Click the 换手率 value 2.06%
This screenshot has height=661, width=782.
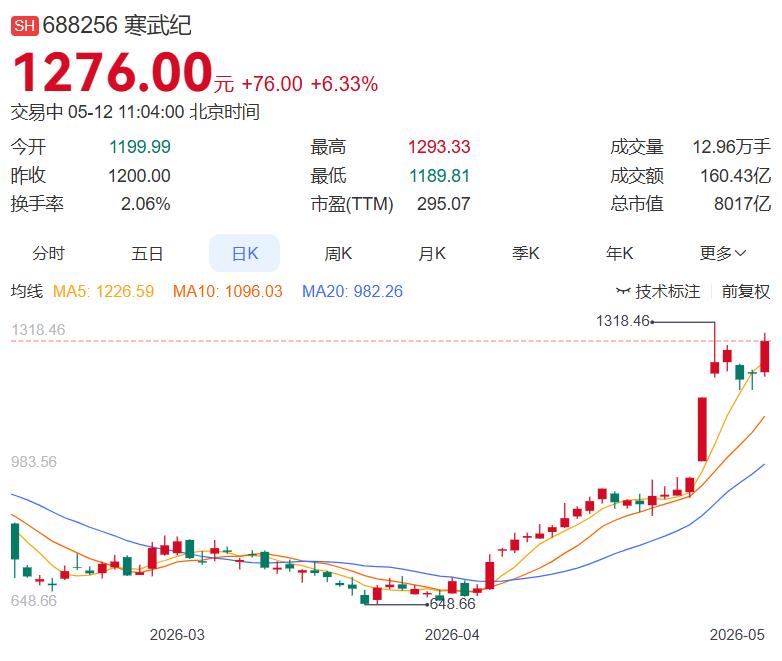[x=146, y=204]
